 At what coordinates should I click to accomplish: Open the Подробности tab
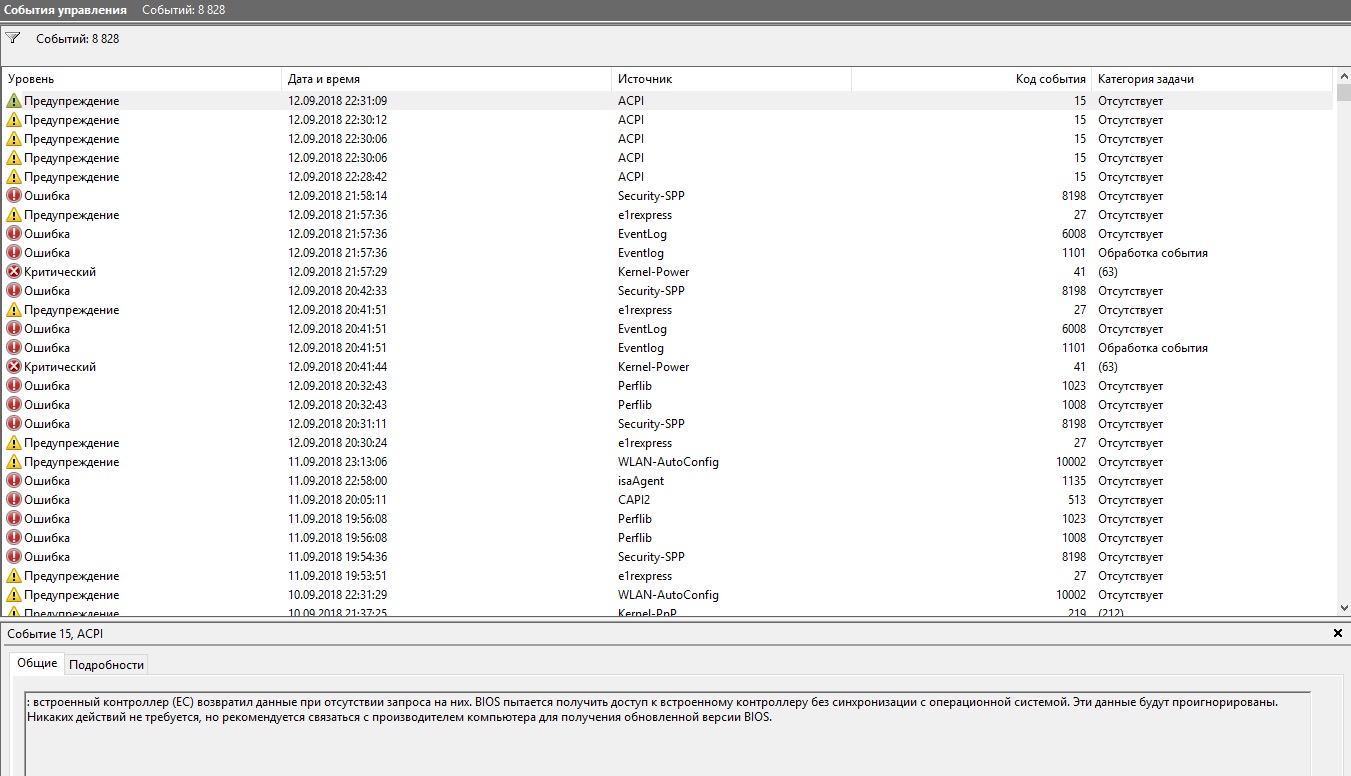coord(107,665)
